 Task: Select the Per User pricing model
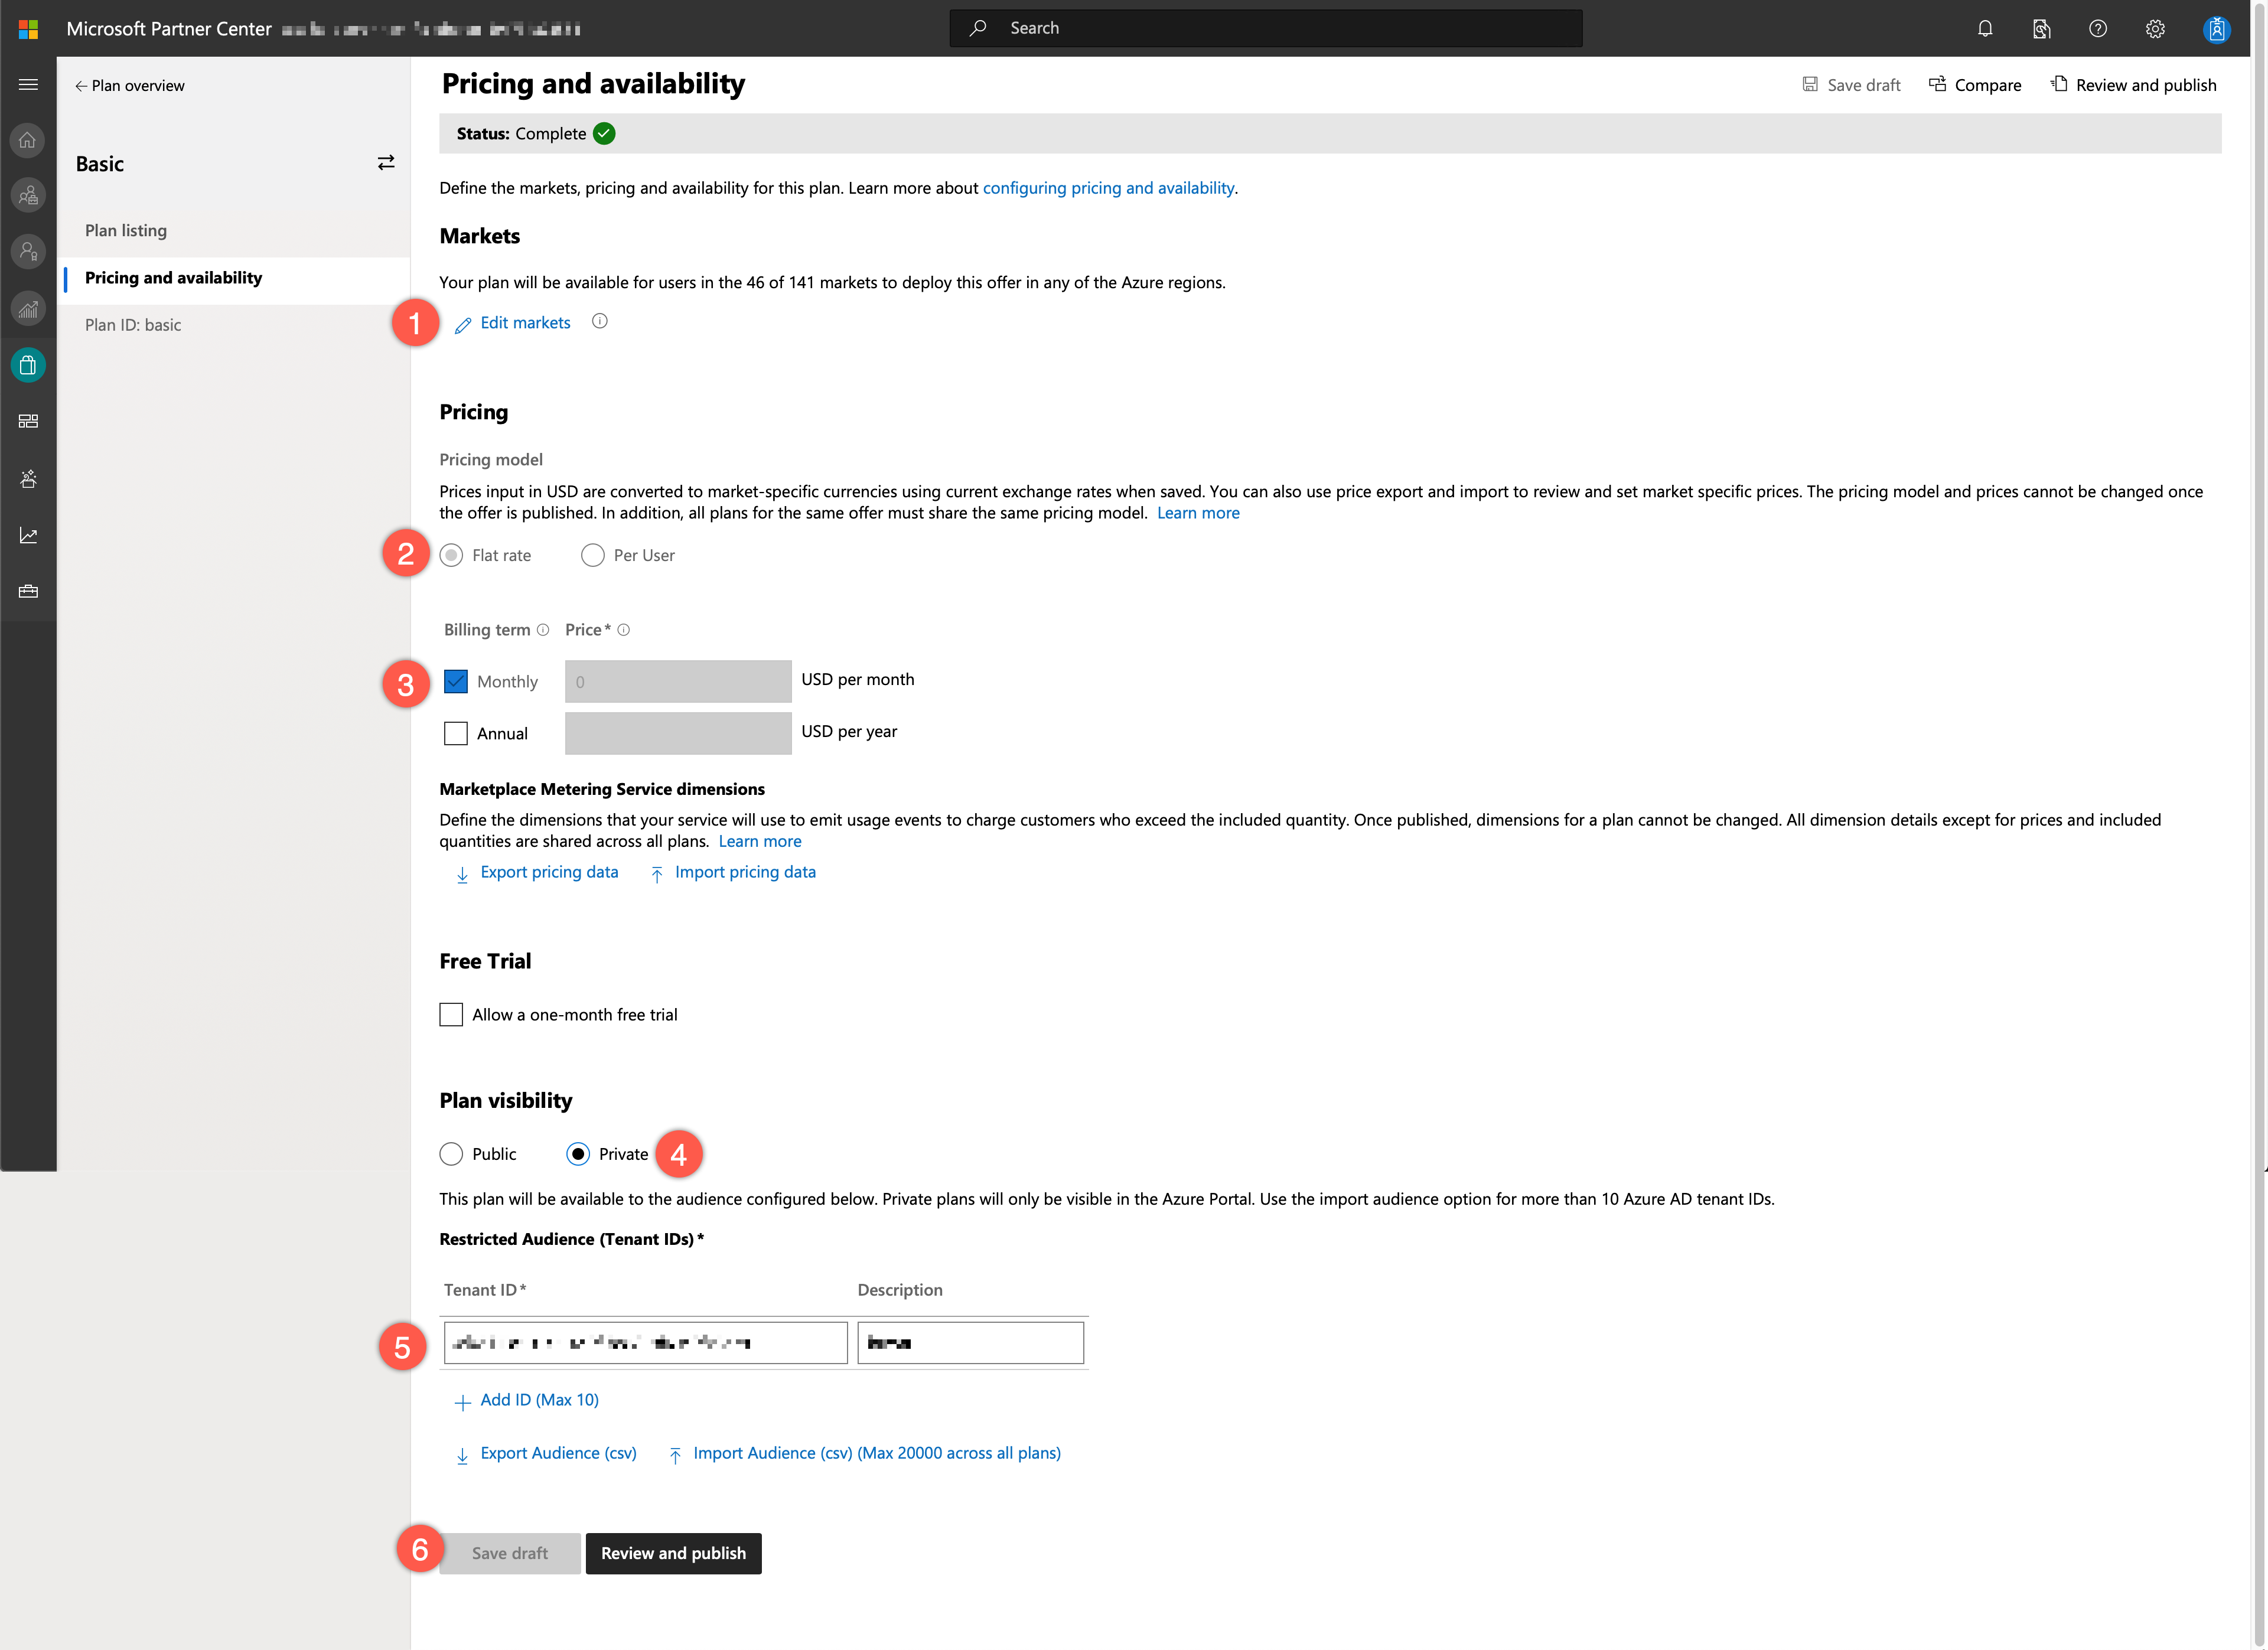[593, 555]
